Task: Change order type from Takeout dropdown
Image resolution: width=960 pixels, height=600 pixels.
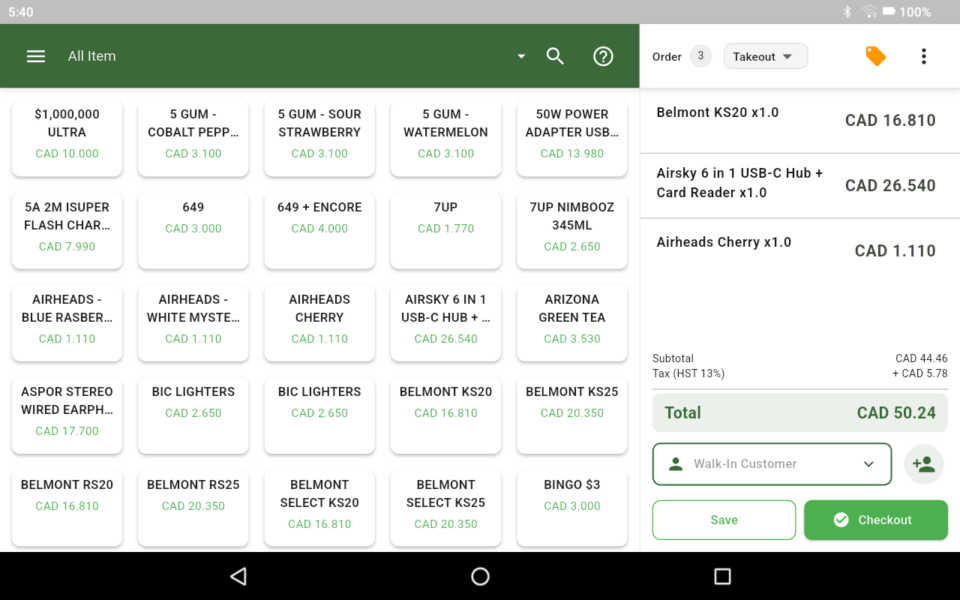Action: (765, 56)
